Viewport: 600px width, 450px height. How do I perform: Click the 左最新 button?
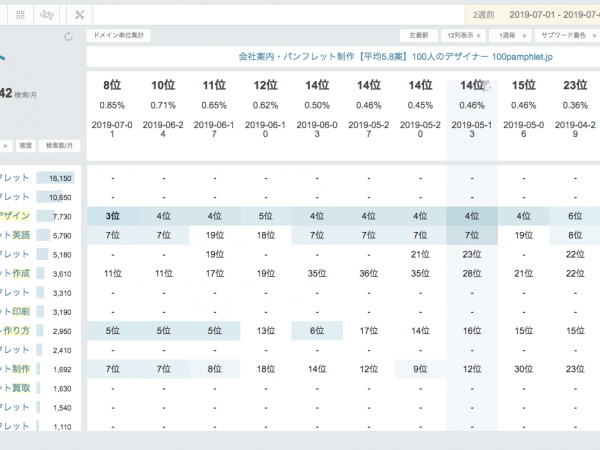pos(419,36)
